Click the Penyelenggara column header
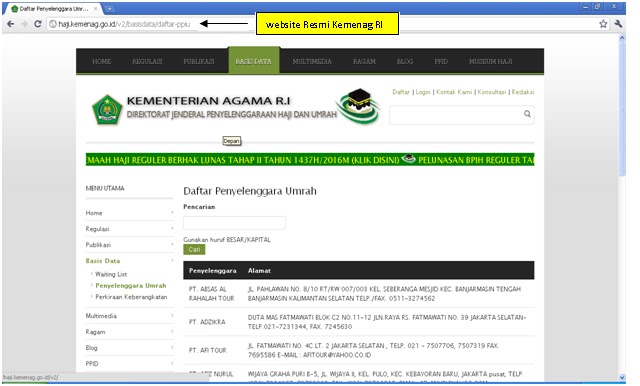 pos(213,271)
